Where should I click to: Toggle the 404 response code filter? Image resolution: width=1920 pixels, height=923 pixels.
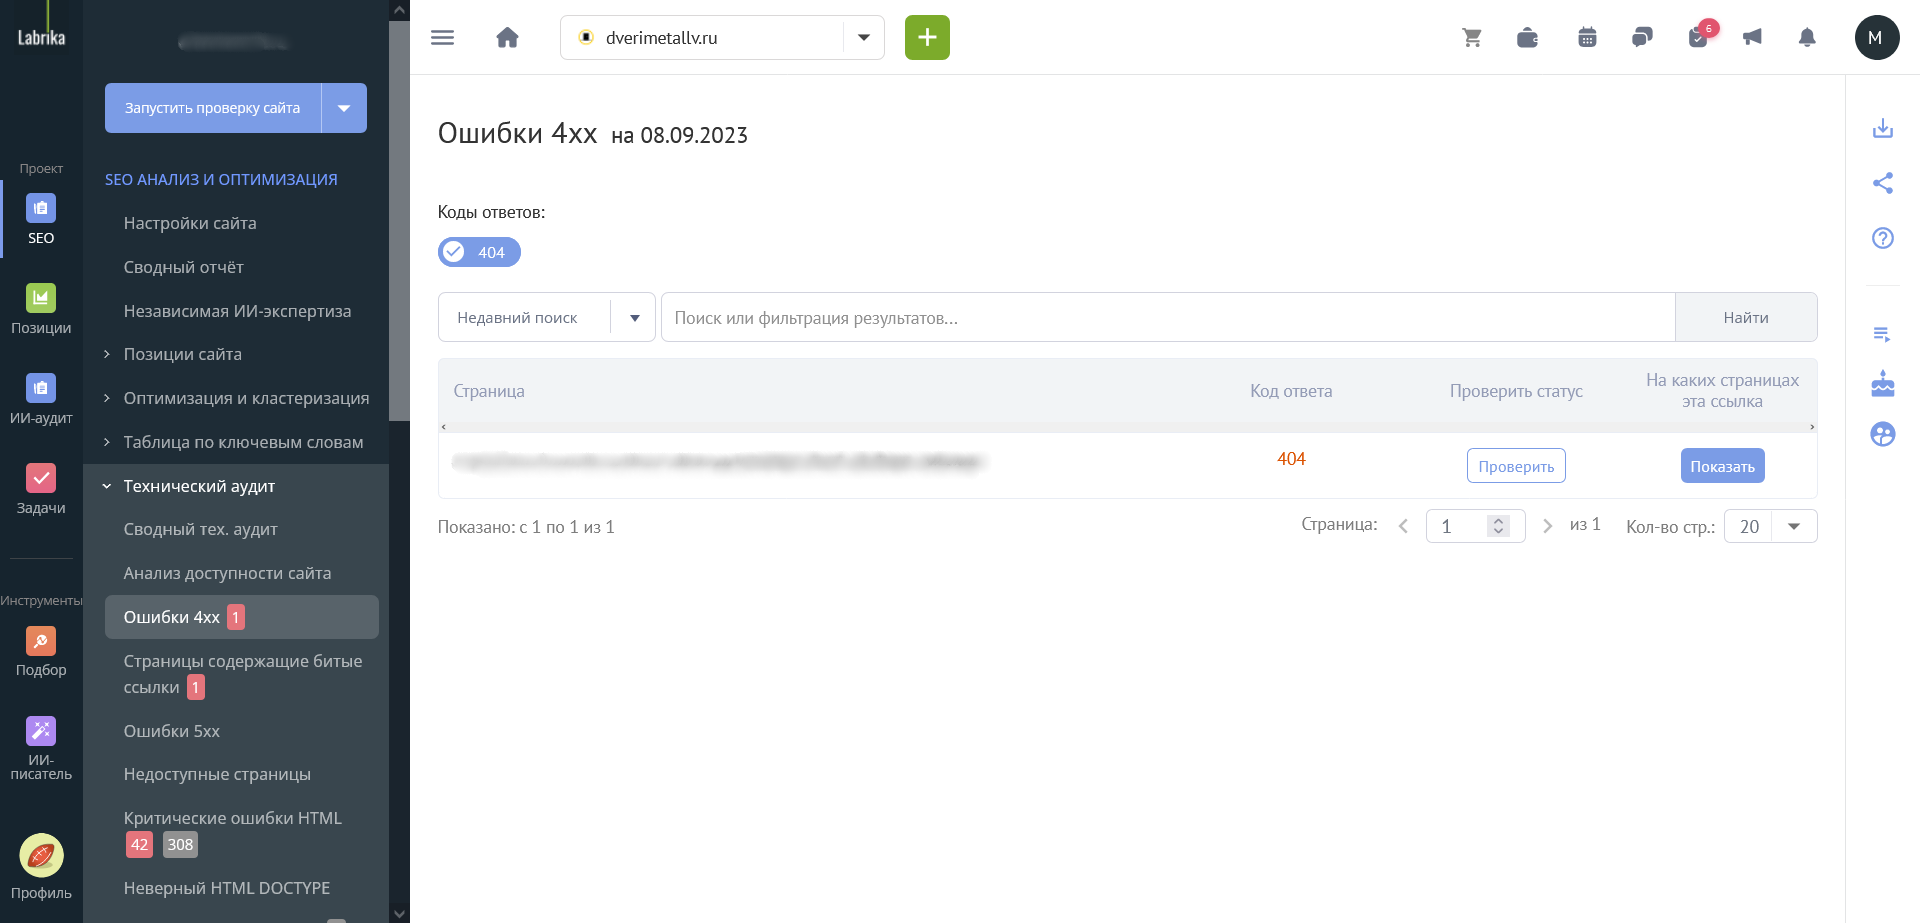479,252
